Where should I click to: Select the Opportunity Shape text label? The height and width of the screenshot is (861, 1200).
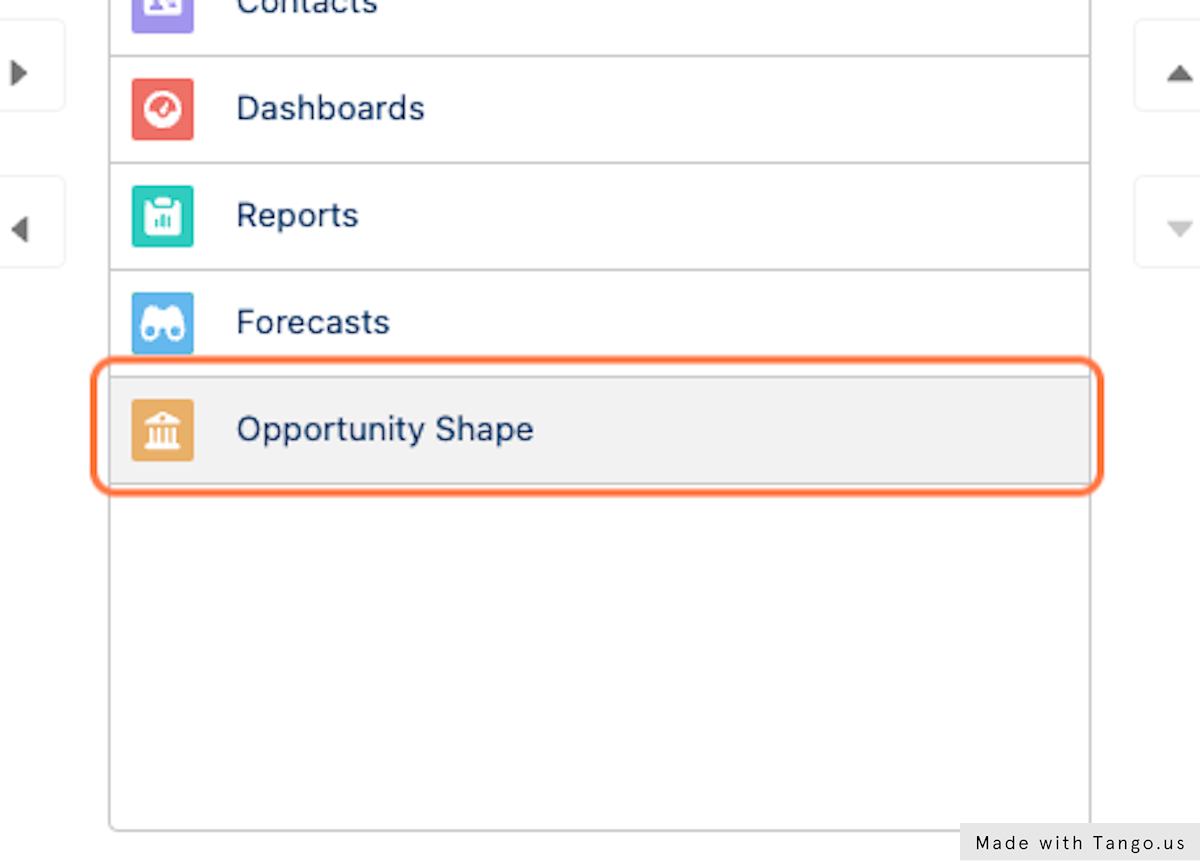click(385, 430)
